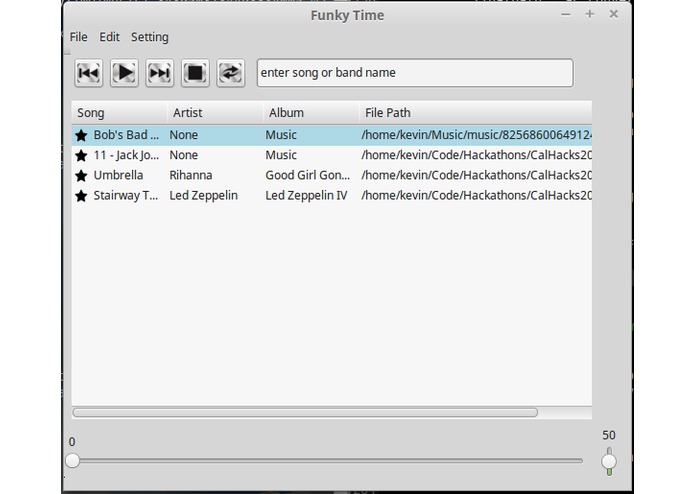Click the Rihanna artist cell
This screenshot has width=695, height=494.
(191, 175)
